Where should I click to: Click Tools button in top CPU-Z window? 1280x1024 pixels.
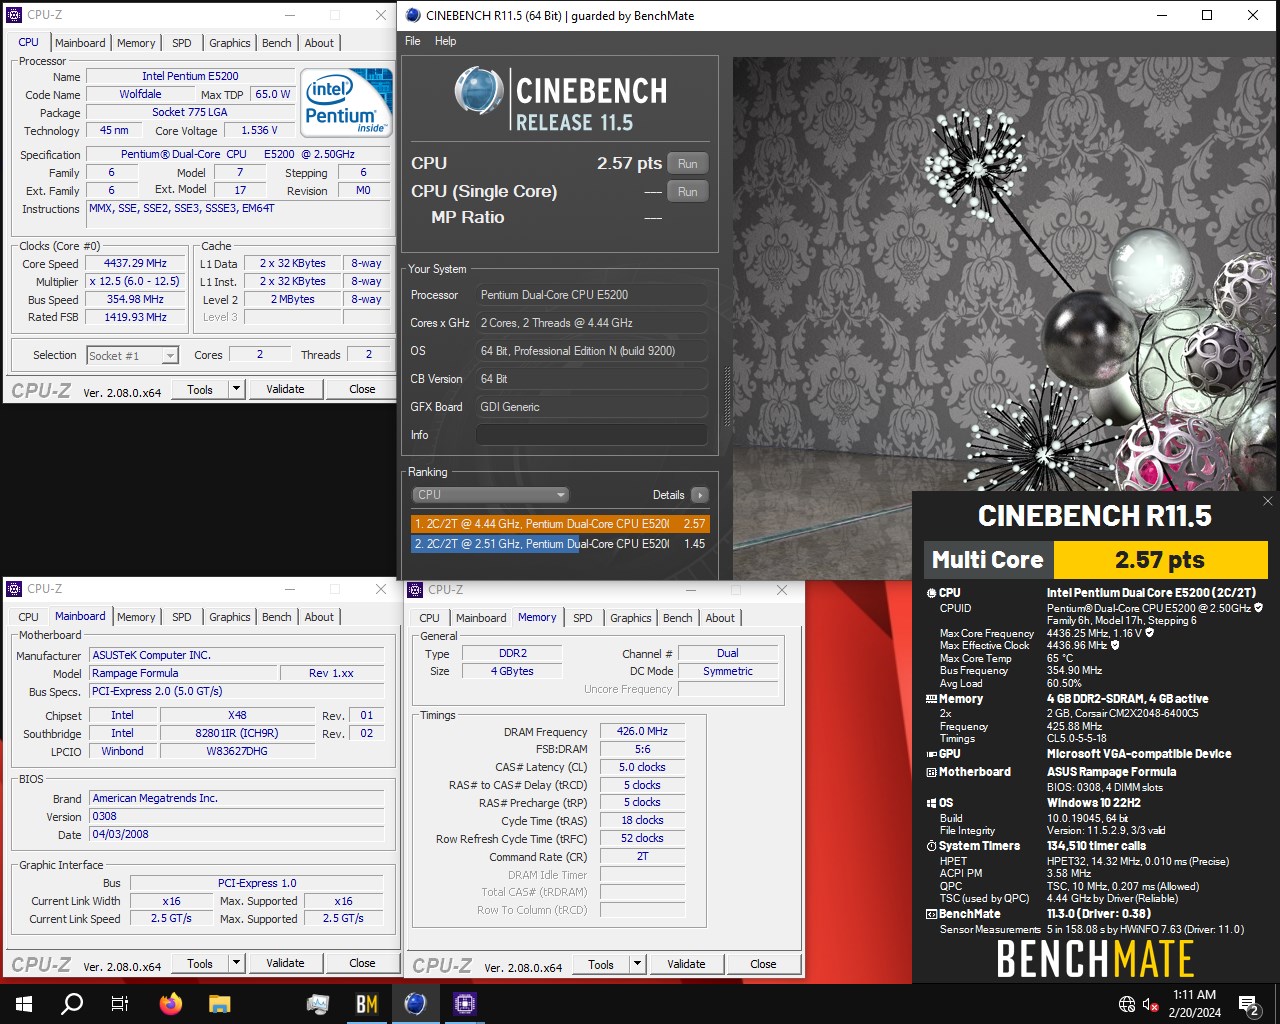coord(200,389)
